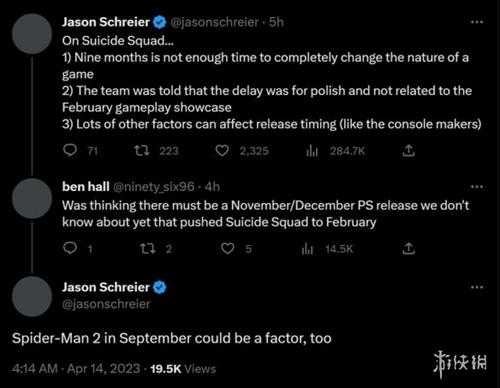
Task: Click Jason Schreier name on top tweet
Action: coord(106,22)
